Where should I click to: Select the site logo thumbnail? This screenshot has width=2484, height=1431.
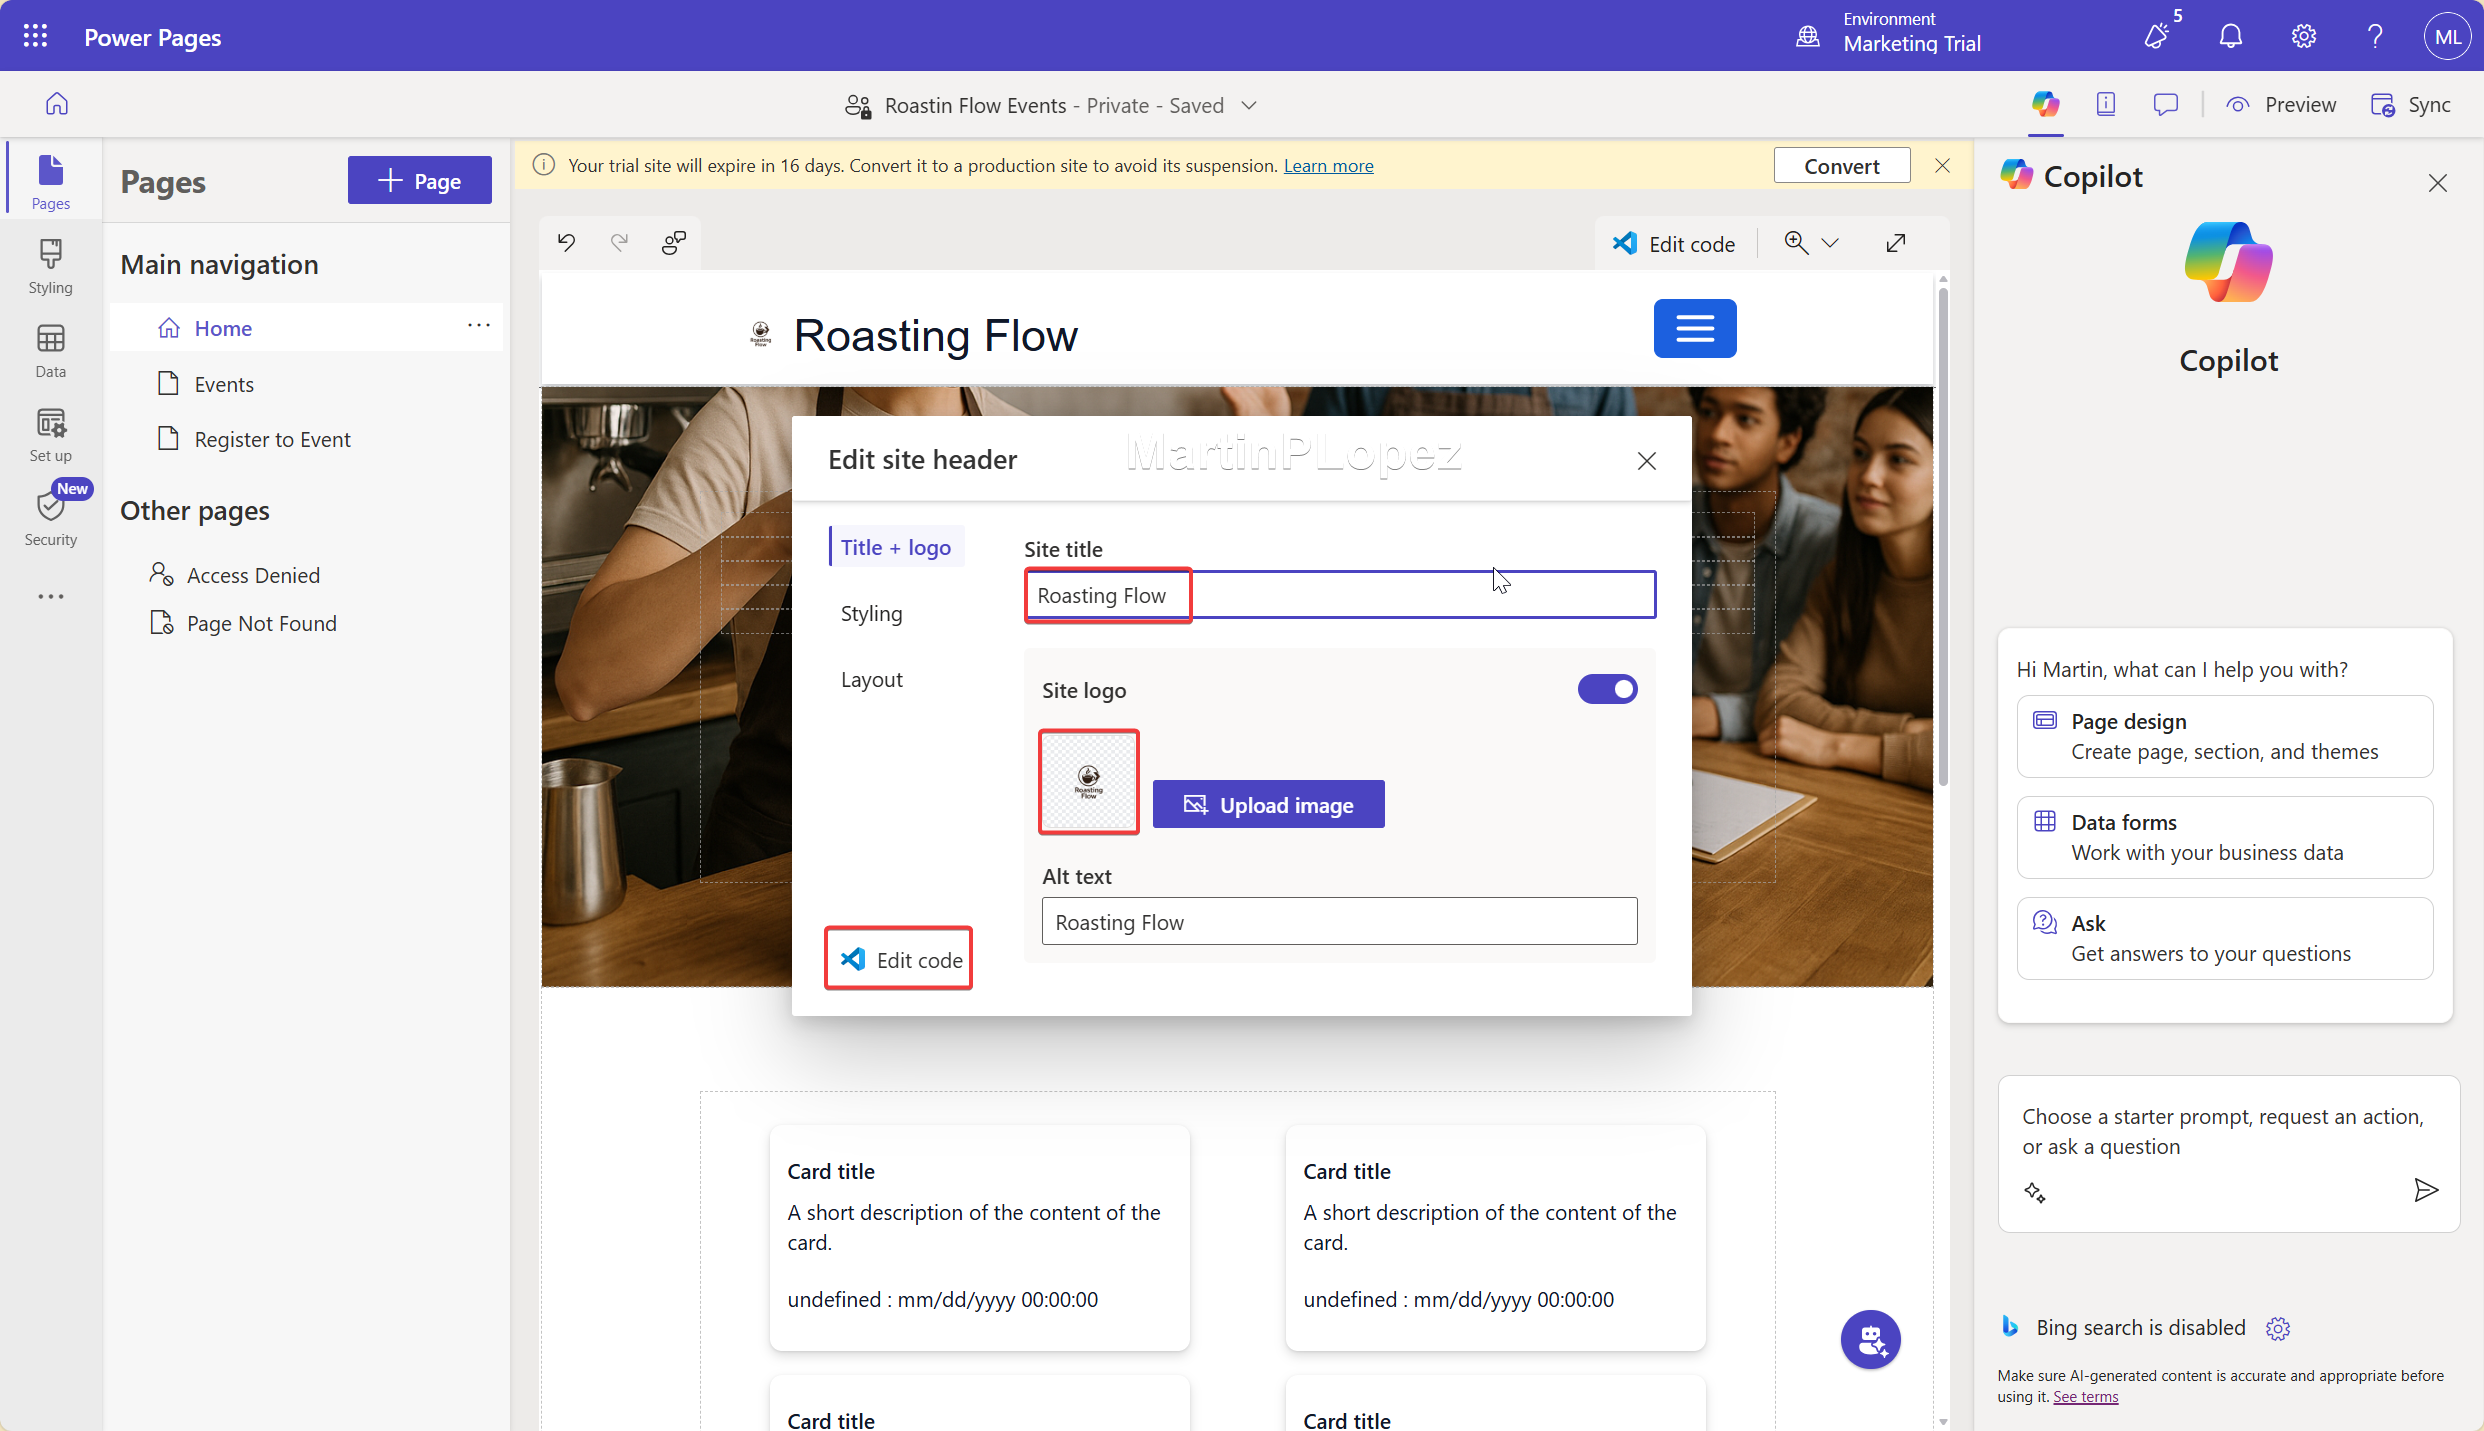click(x=1088, y=781)
